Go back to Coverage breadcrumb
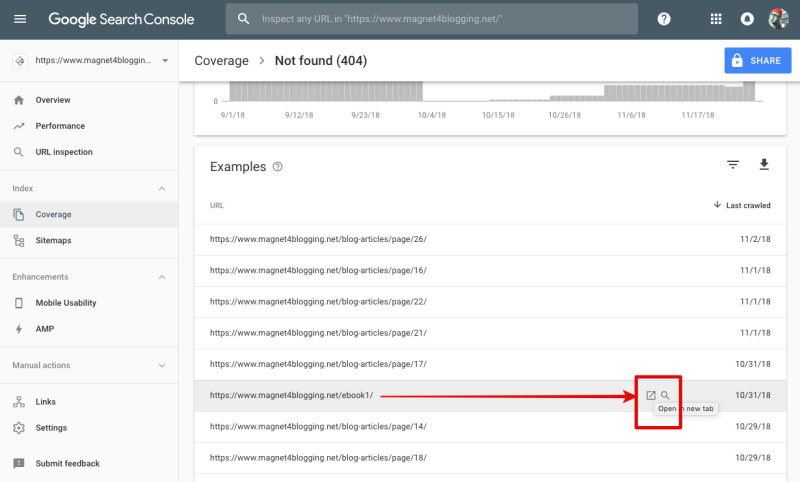This screenshot has height=482, width=800. [x=221, y=61]
